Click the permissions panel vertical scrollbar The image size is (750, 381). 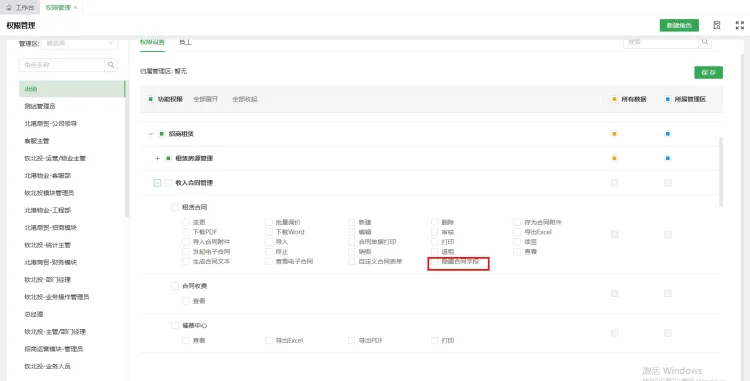click(x=721, y=171)
